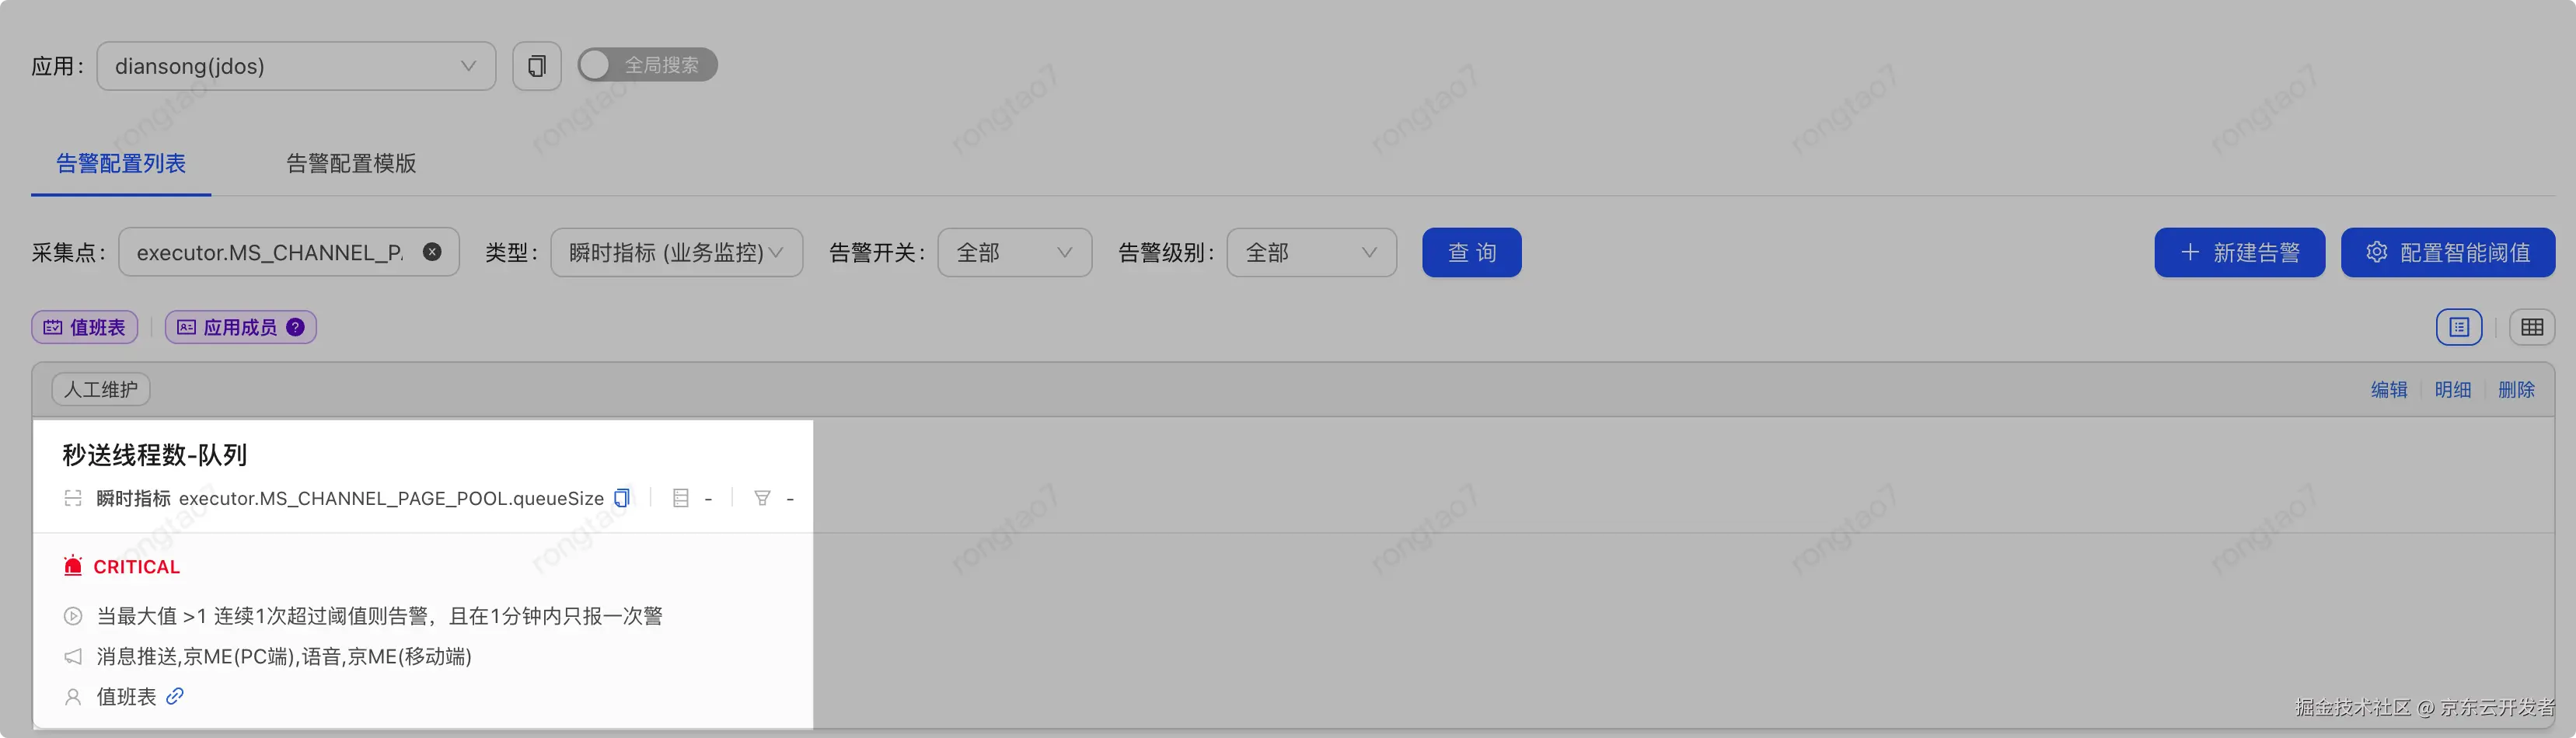Switch to table grid view icon

[2532, 327]
